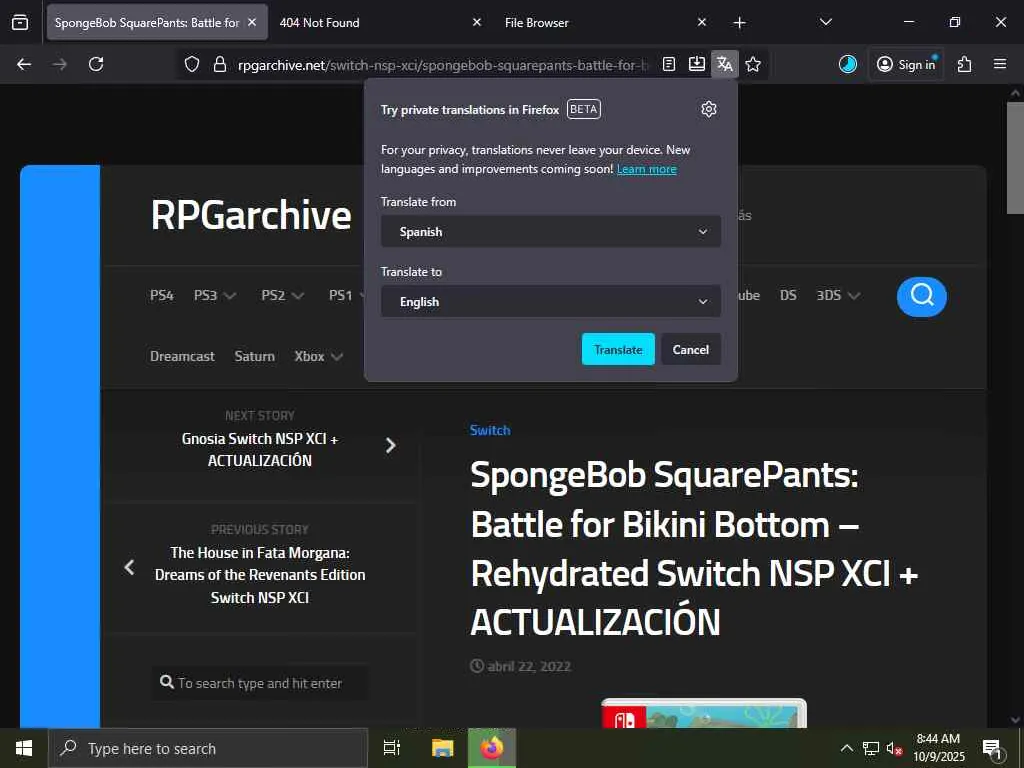Open translation settings gear
1024x768 pixels.
(x=709, y=109)
